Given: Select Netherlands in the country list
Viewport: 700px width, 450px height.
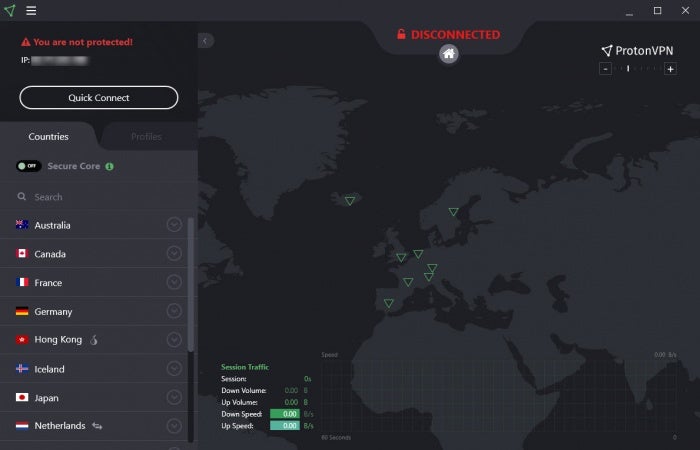Looking at the screenshot, I should 94,426.
